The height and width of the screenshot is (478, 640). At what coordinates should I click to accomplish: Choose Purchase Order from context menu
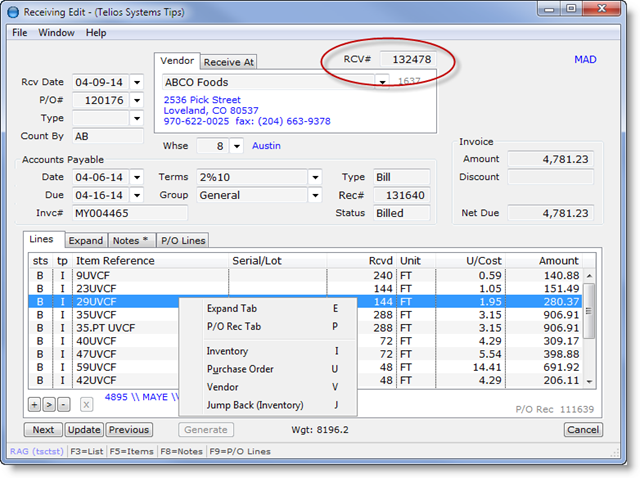240,369
